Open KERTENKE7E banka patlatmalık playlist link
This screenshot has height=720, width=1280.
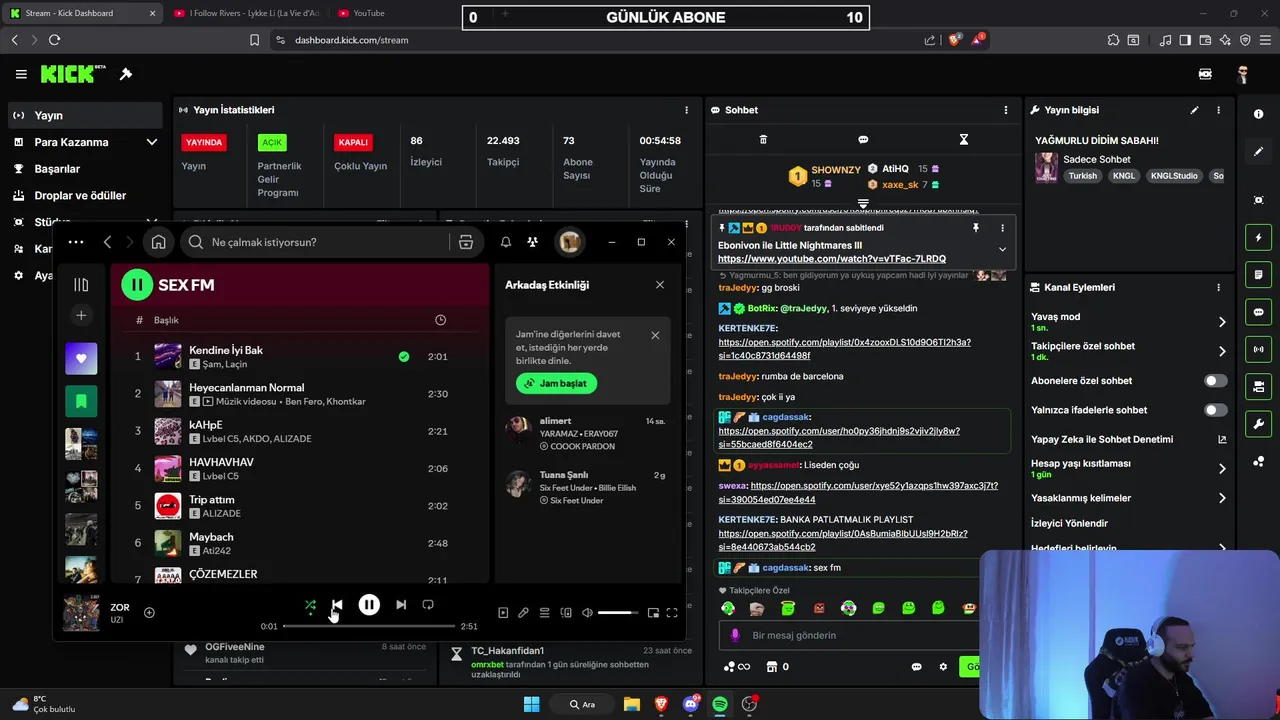click(843, 540)
